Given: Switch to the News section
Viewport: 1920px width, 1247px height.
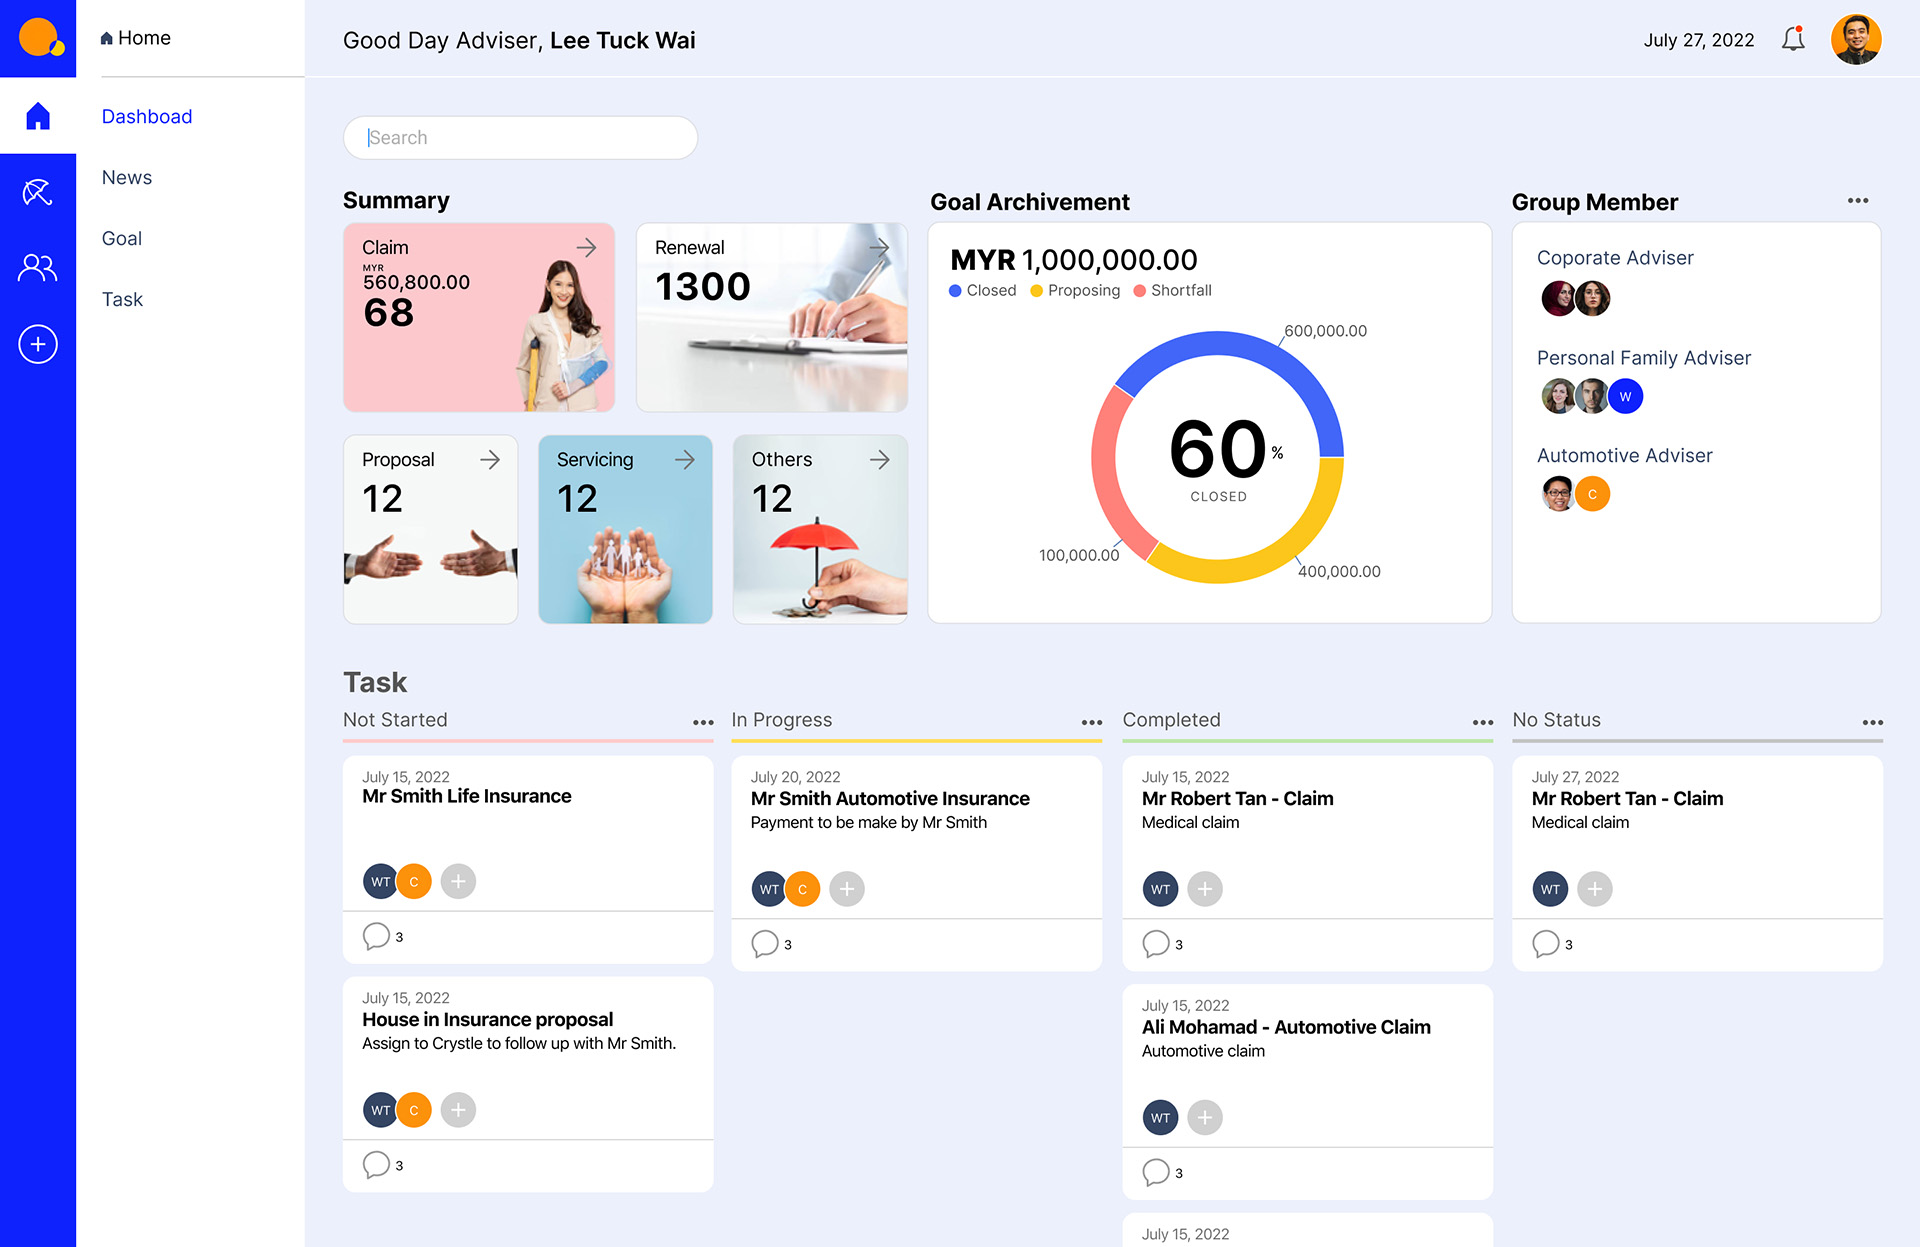Looking at the screenshot, I should point(126,177).
